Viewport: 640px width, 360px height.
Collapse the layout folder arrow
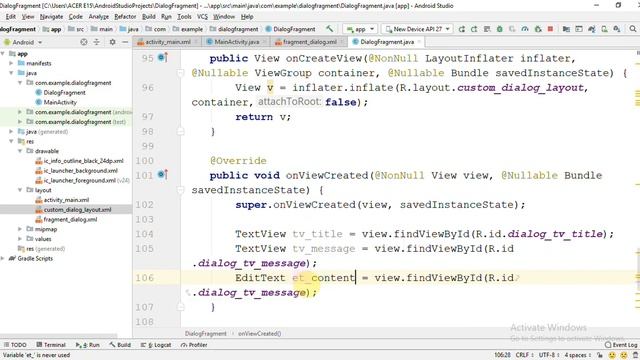coord(20,190)
